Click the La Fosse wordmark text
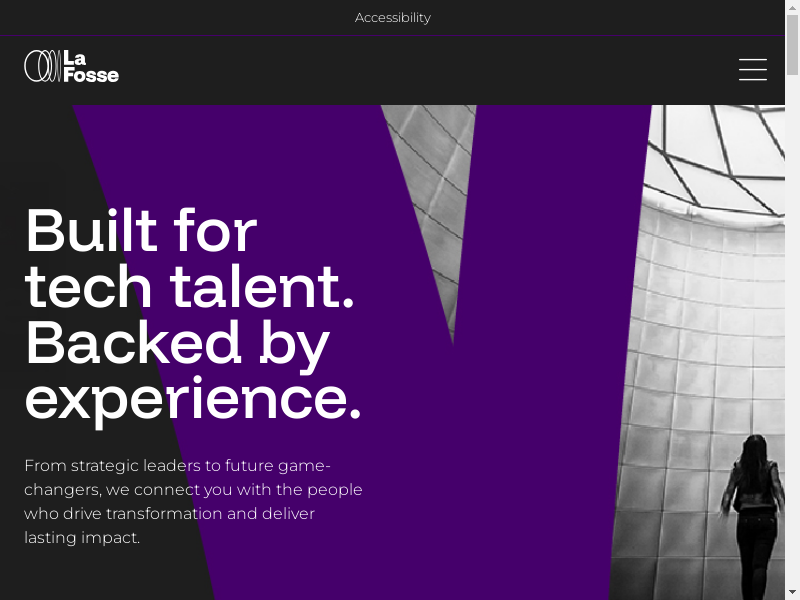 click(x=90, y=66)
